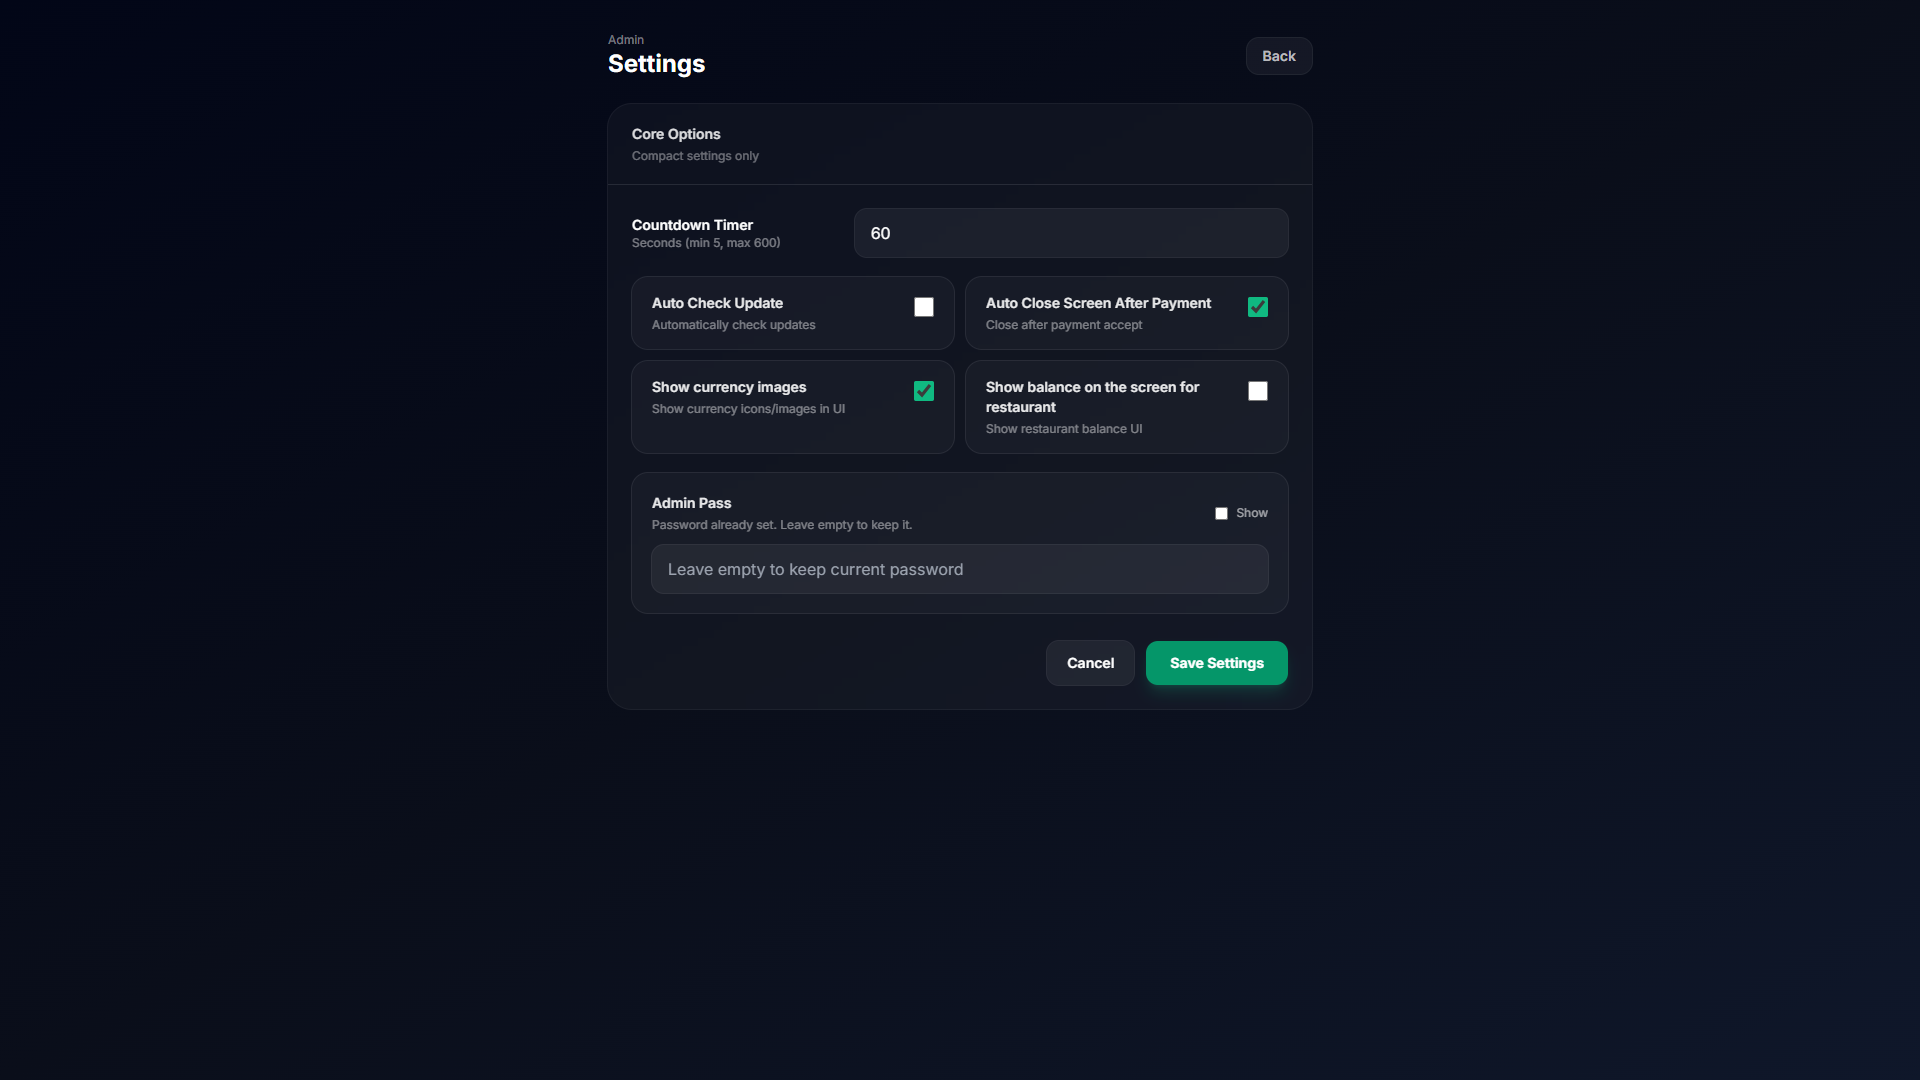The image size is (1920, 1080).
Task: Select the Countdown Timer label
Action: tap(692, 225)
